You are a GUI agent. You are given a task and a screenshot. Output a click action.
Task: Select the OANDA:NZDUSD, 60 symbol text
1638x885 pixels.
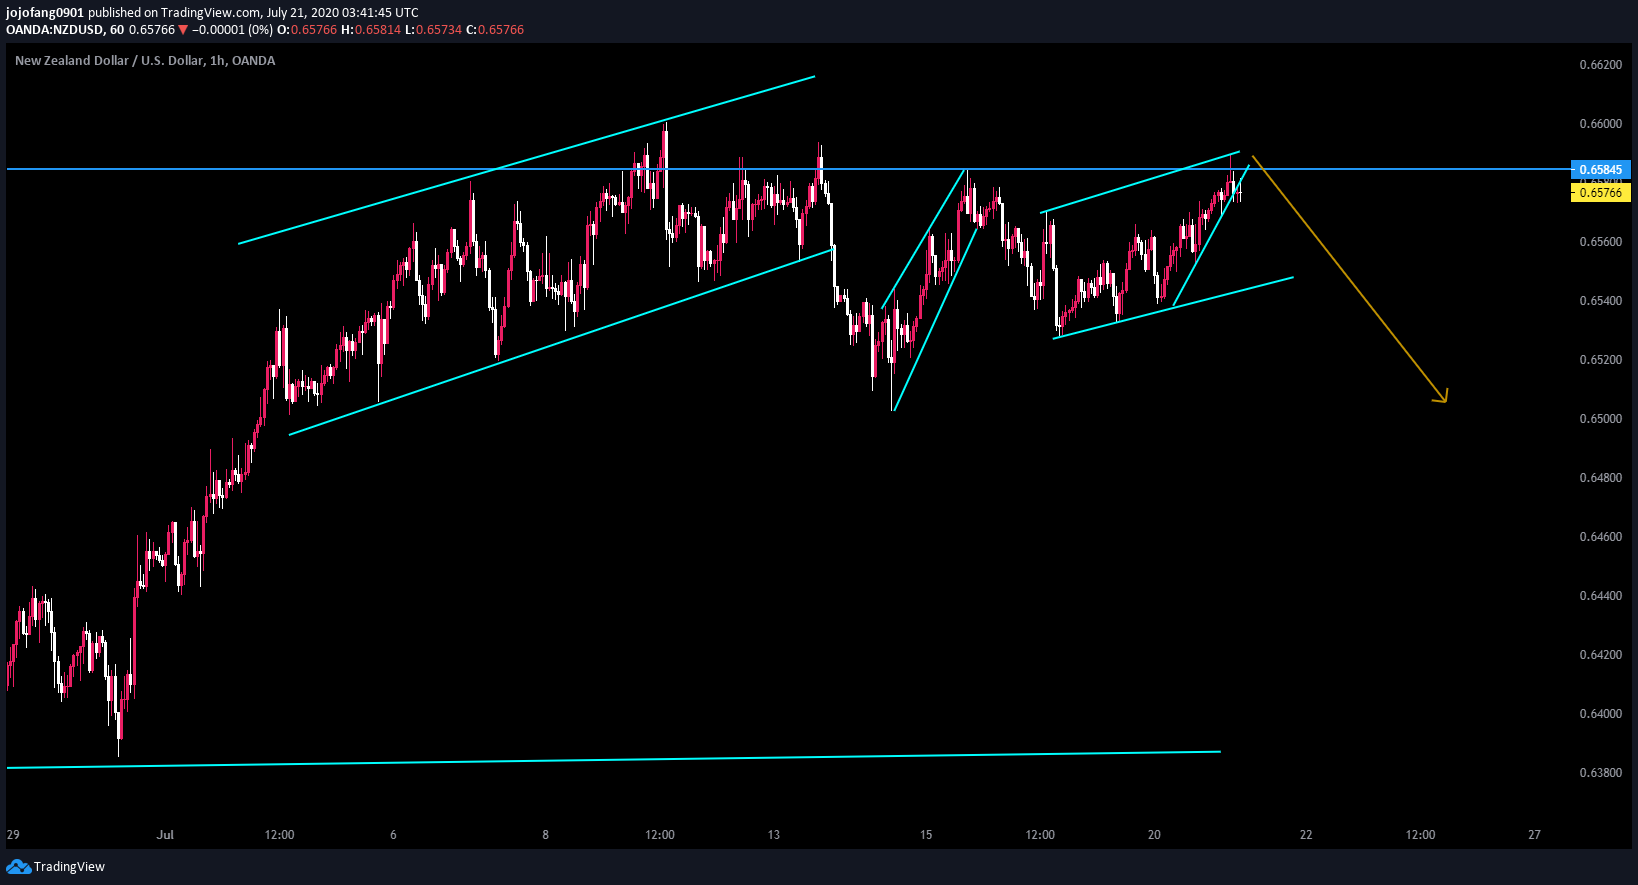tap(65, 30)
